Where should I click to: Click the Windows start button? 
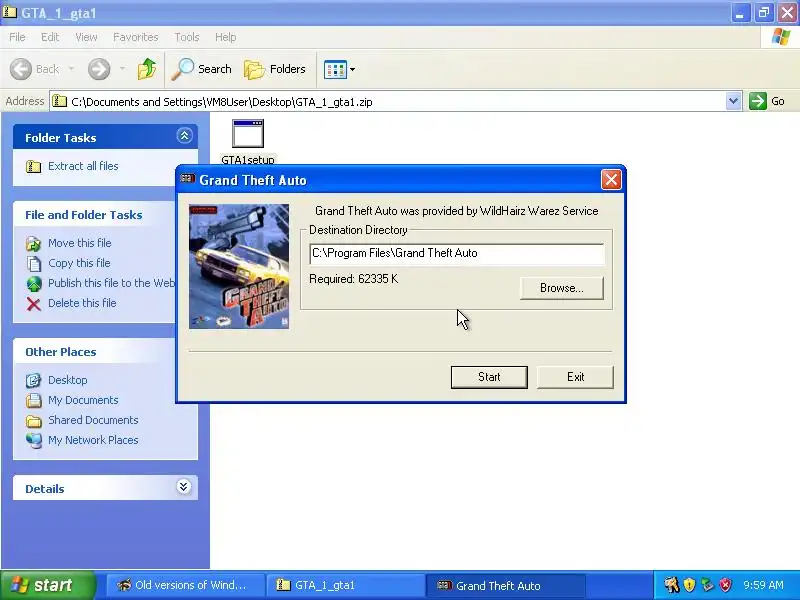point(48,585)
